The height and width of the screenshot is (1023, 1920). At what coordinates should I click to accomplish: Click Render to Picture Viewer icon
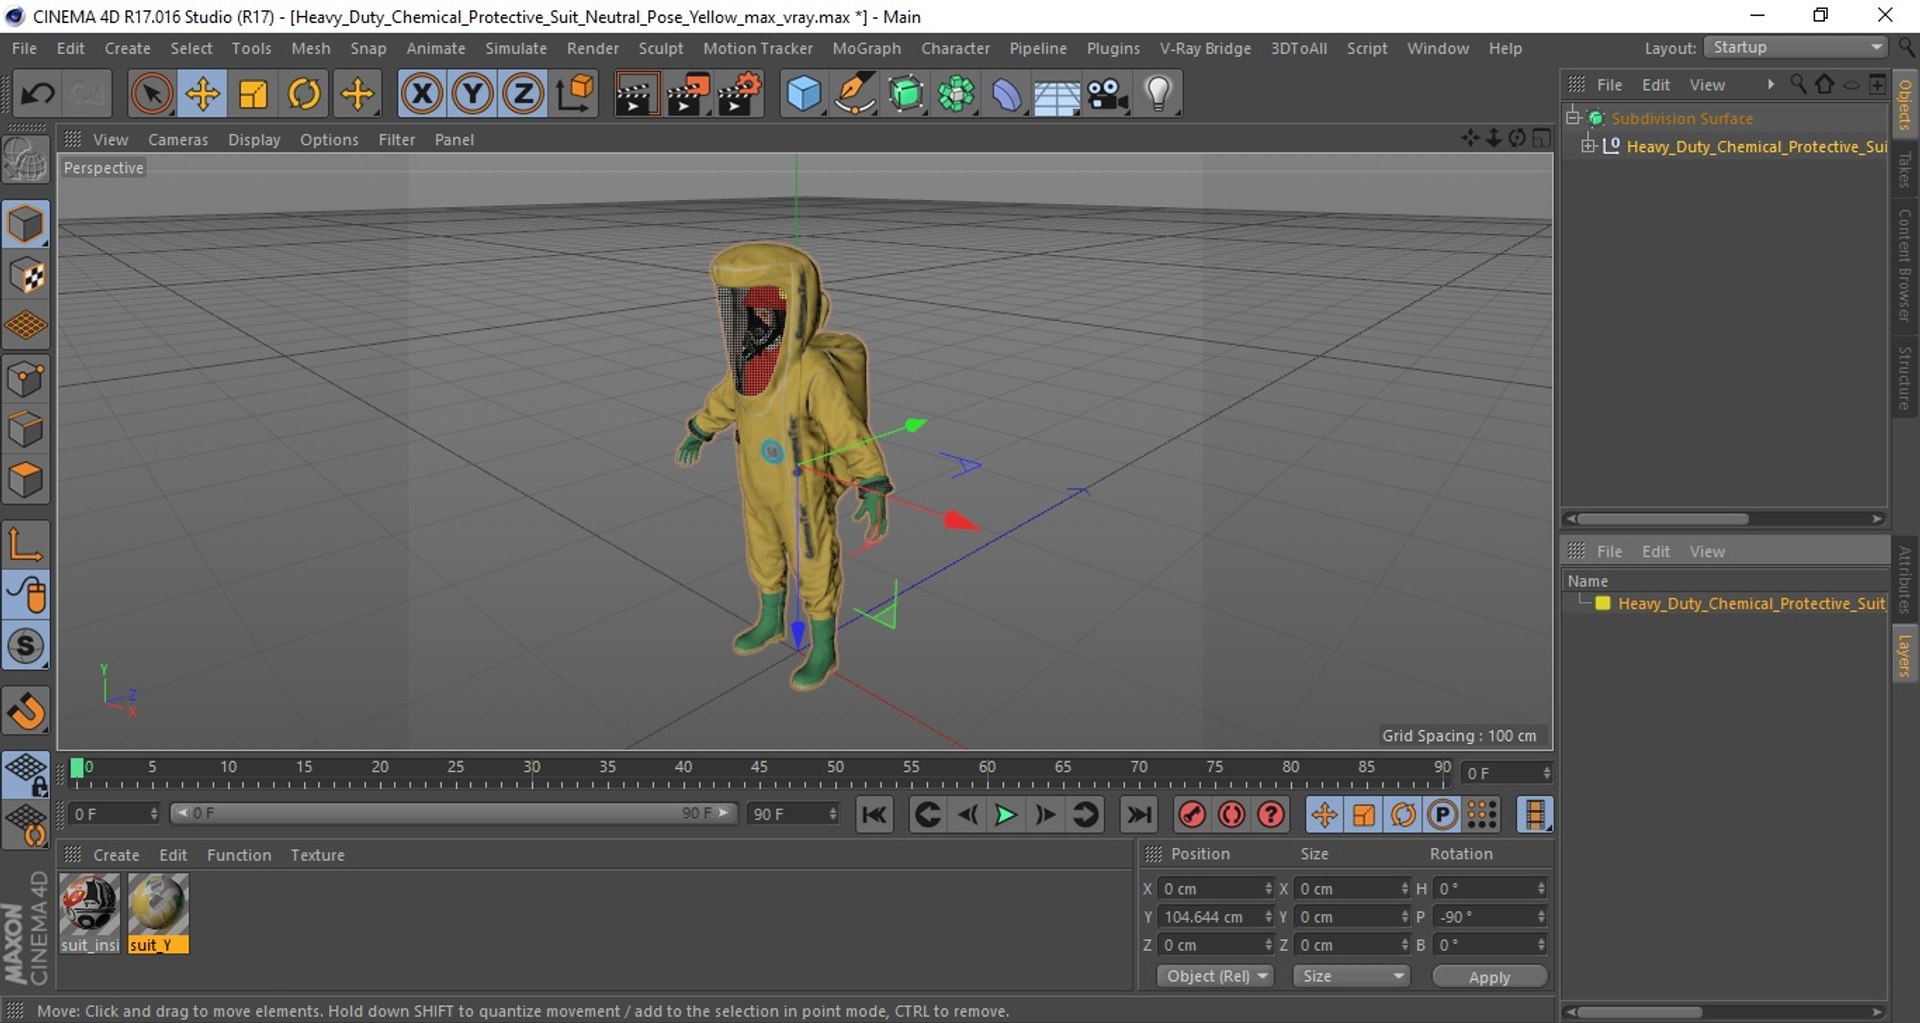[x=688, y=95]
